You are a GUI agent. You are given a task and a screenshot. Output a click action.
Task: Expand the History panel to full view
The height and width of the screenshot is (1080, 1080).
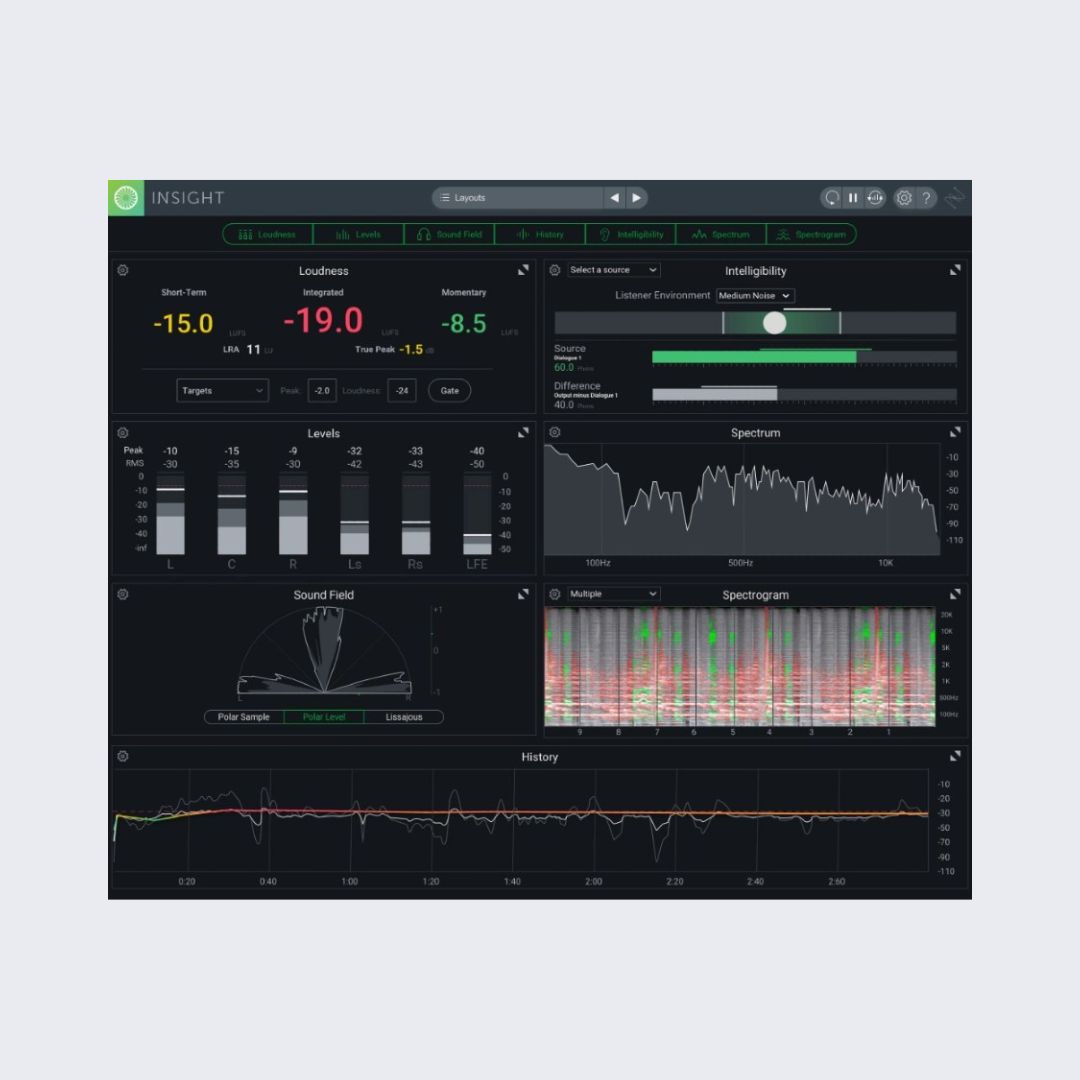tap(955, 756)
